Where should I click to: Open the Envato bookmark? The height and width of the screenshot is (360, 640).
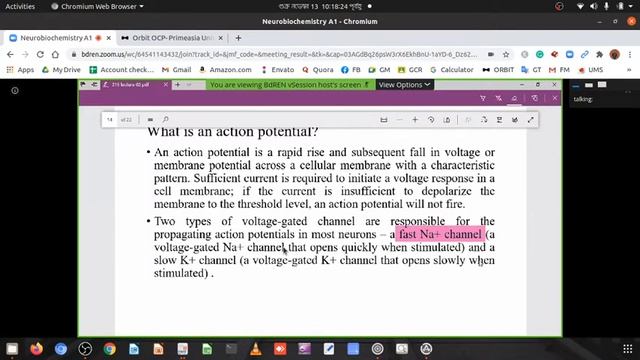278,70
